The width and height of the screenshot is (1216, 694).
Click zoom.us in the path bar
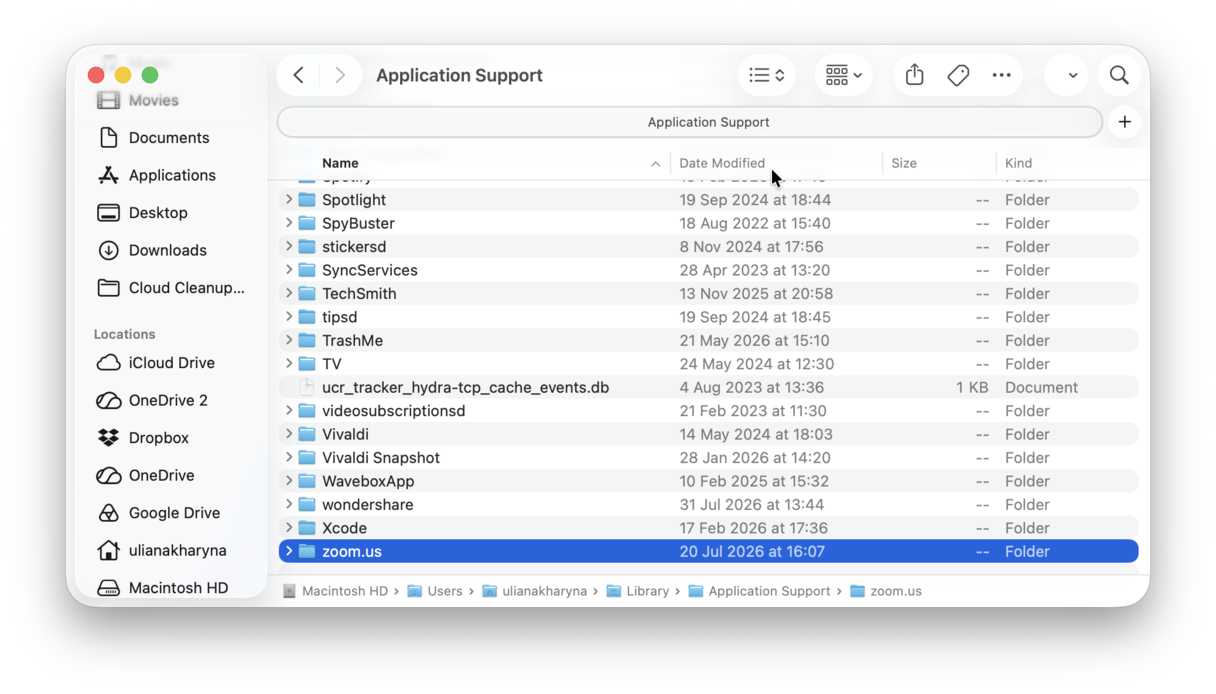(886, 591)
